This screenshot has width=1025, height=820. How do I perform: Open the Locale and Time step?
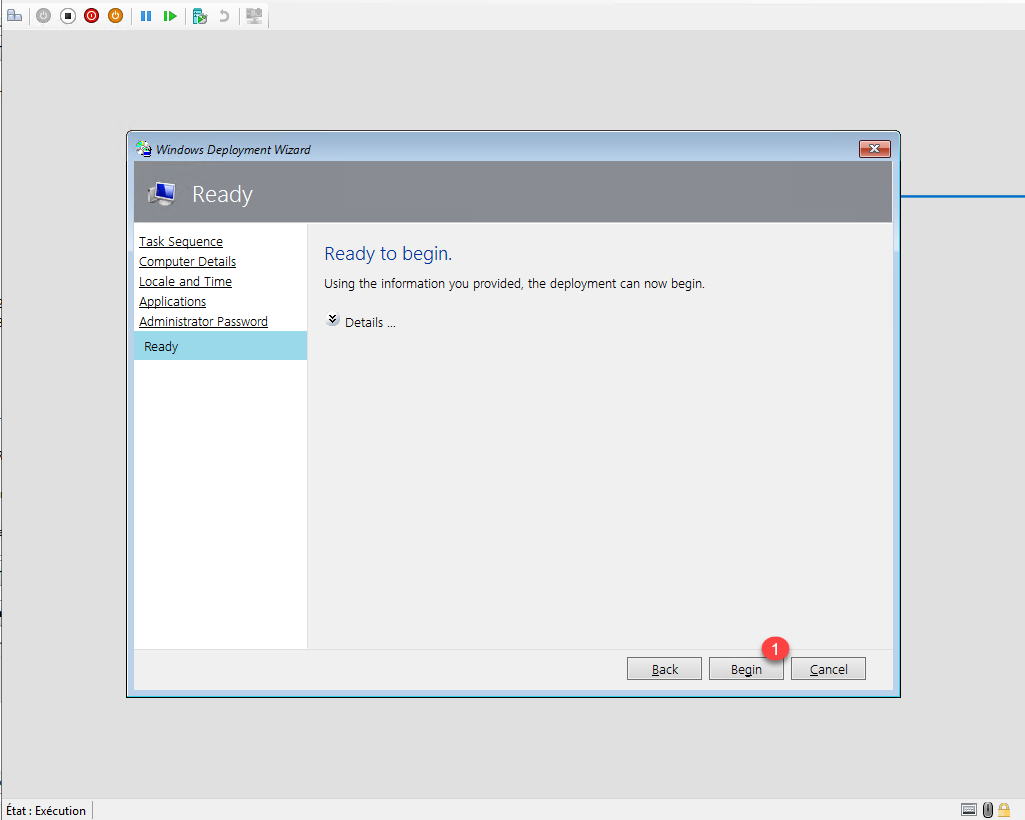coord(185,282)
